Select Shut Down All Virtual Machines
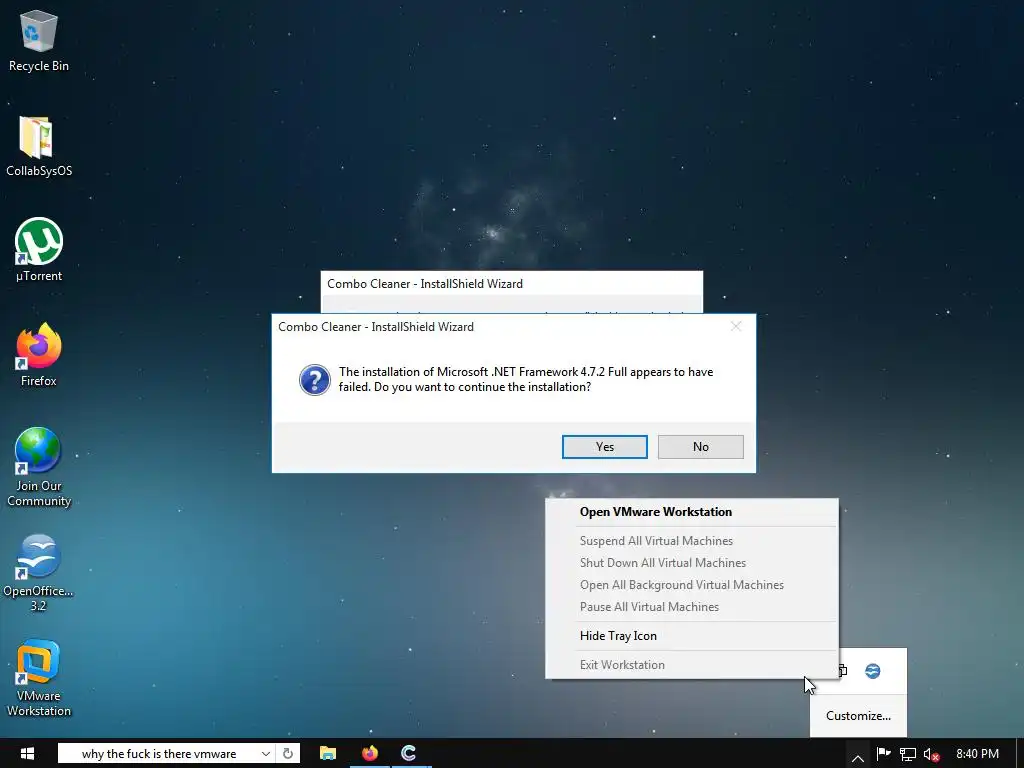Viewport: 1024px width, 768px height. (x=692, y=563)
